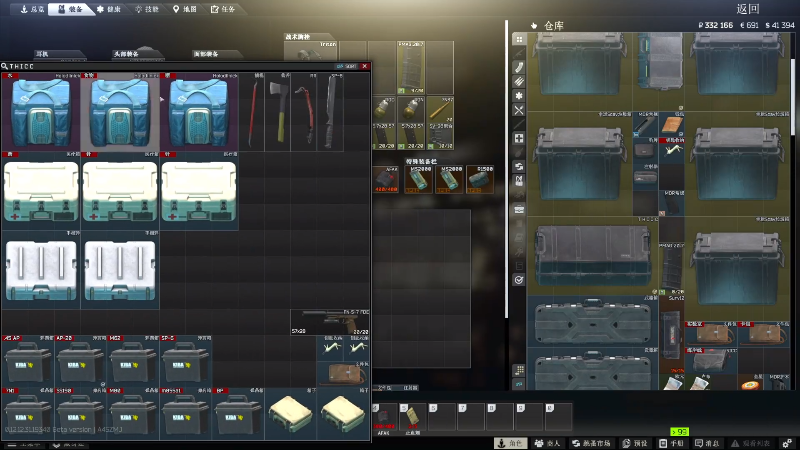The height and width of the screenshot is (450, 800).
Task: Click the 返回 back button
Action: (x=748, y=9)
